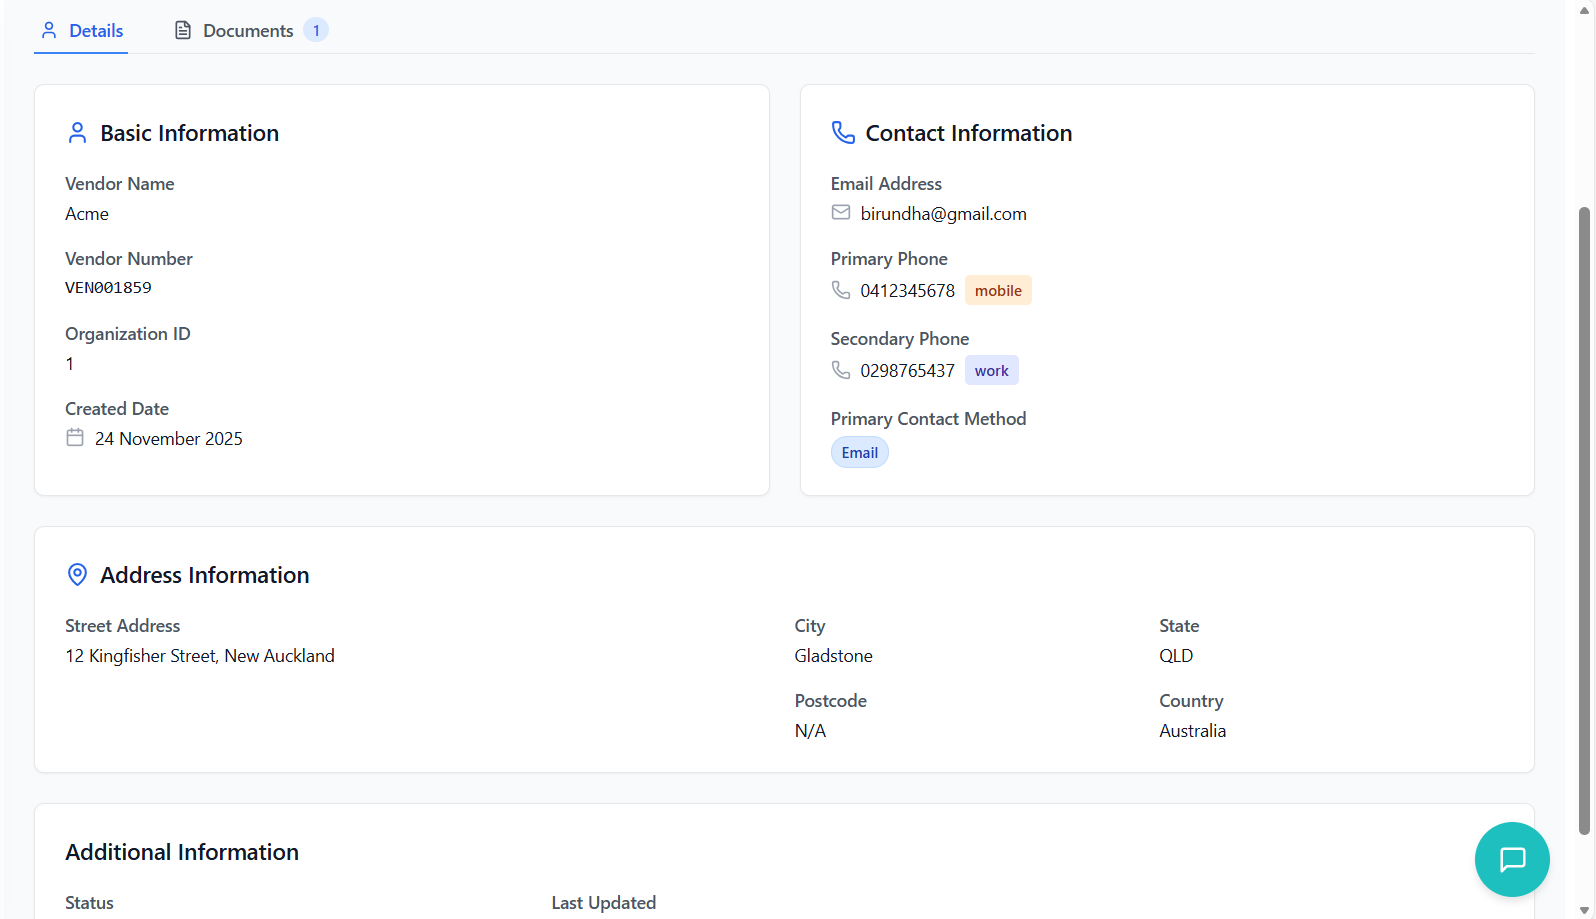The width and height of the screenshot is (1596, 919).
Task: Open the chat support bubble icon
Action: pyautogui.click(x=1512, y=859)
